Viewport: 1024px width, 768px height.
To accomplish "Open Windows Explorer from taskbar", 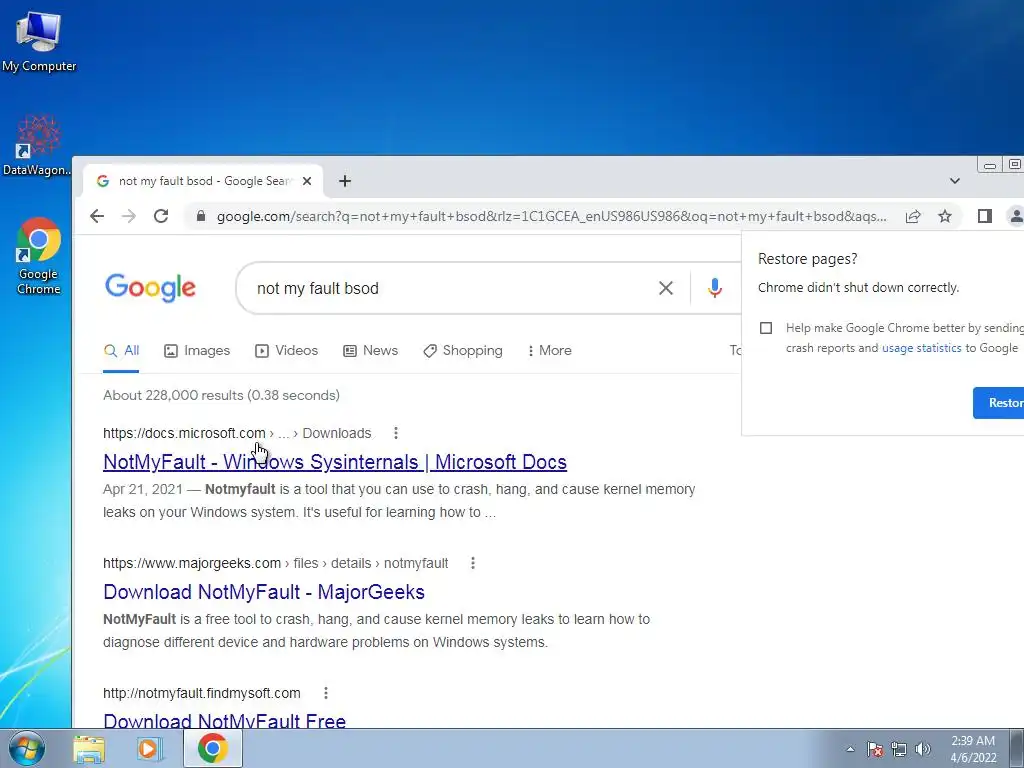I will 89,748.
